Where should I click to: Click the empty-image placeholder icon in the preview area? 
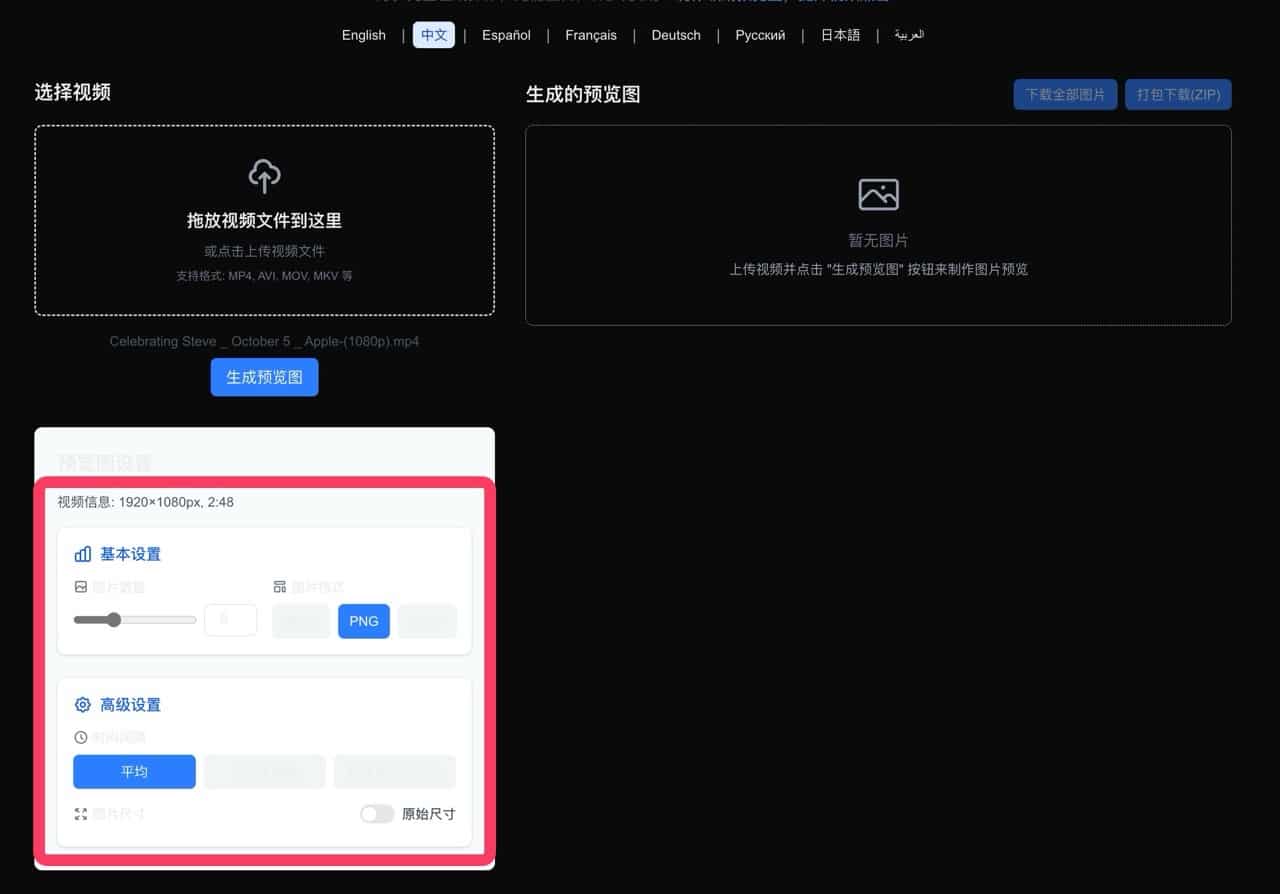tap(878, 194)
